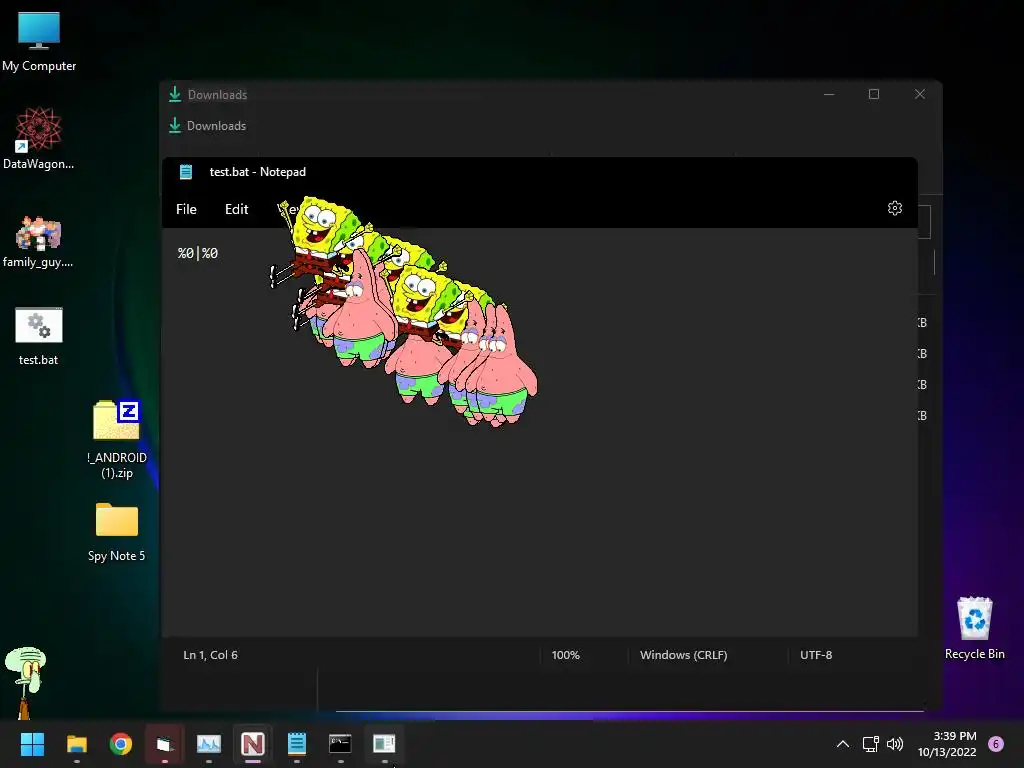Viewport: 1024px width, 768px height.
Task: Select the test.bat desktop file
Action: [x=39, y=336]
